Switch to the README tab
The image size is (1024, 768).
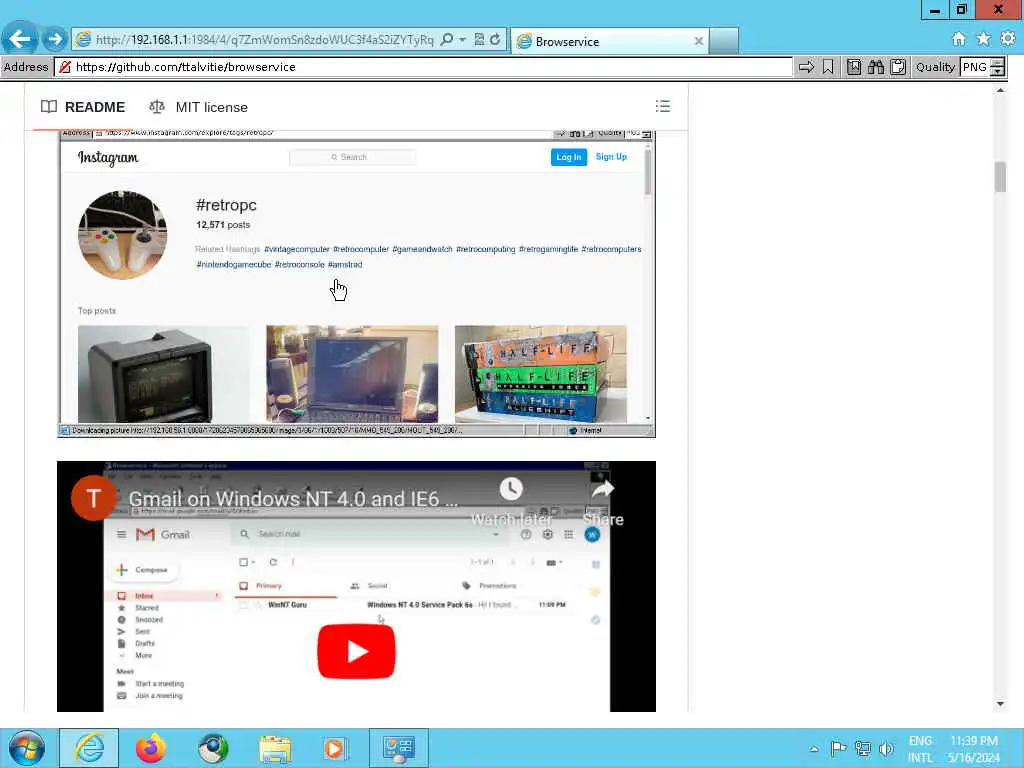click(83, 107)
